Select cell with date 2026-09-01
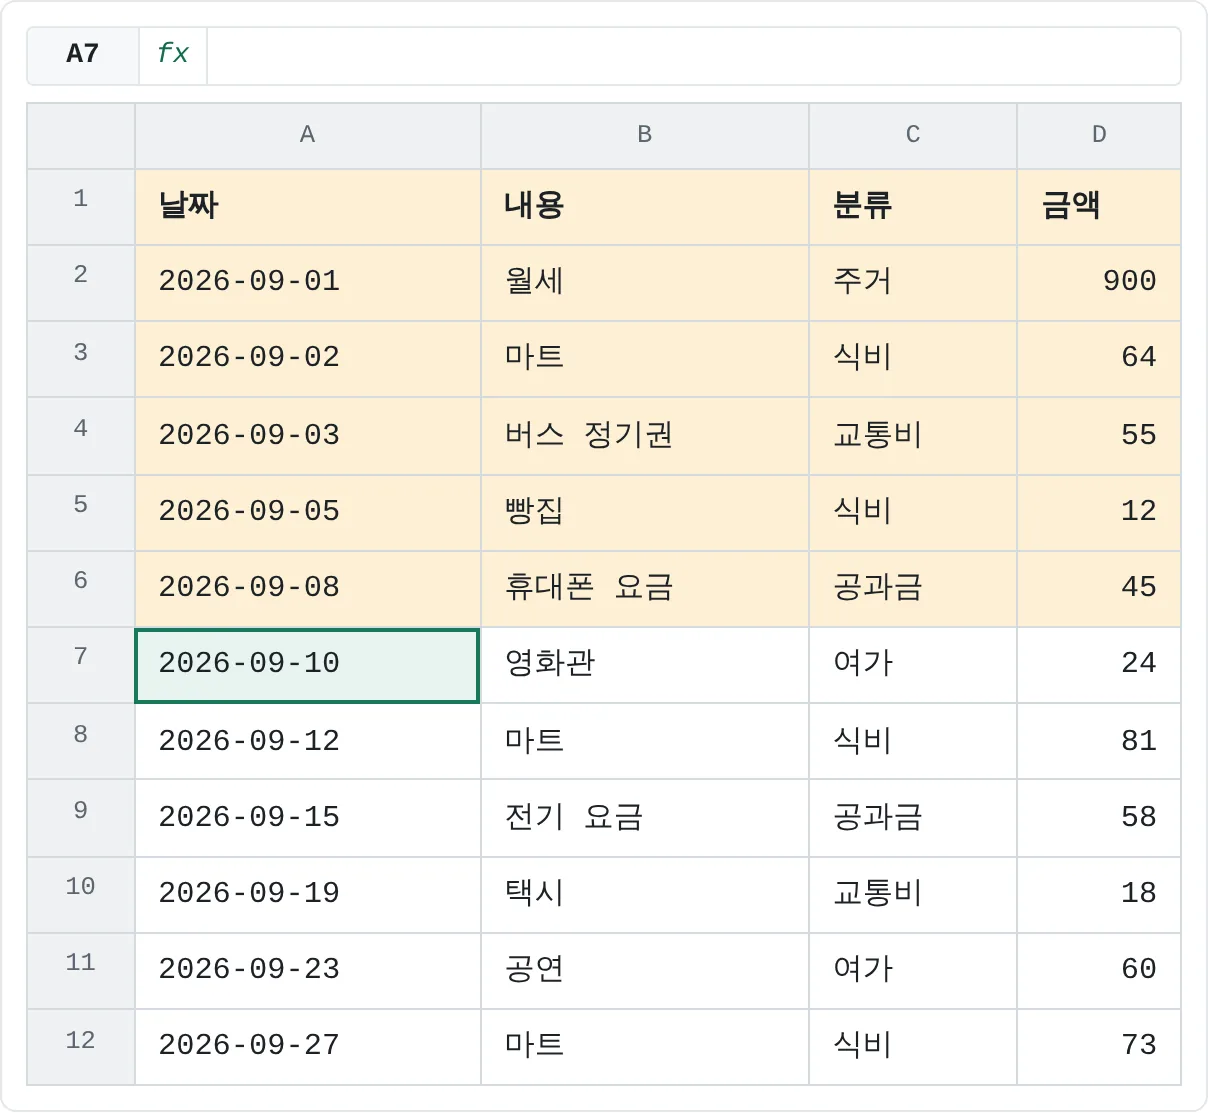 pos(308,283)
